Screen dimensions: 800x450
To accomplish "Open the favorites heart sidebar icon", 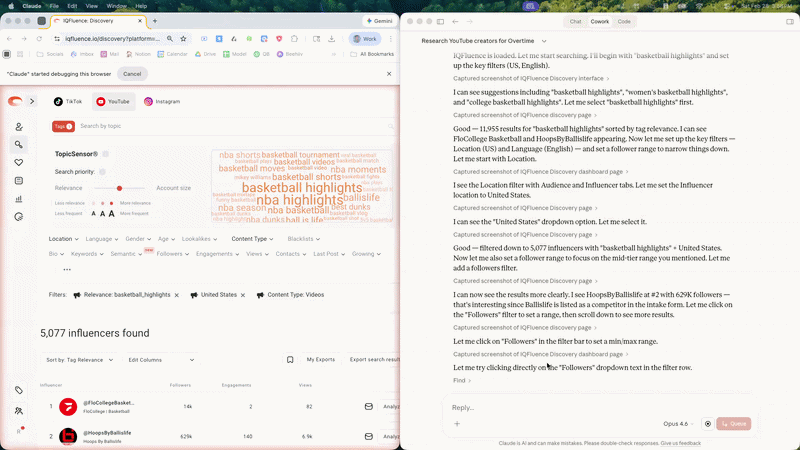I will click(x=19, y=163).
